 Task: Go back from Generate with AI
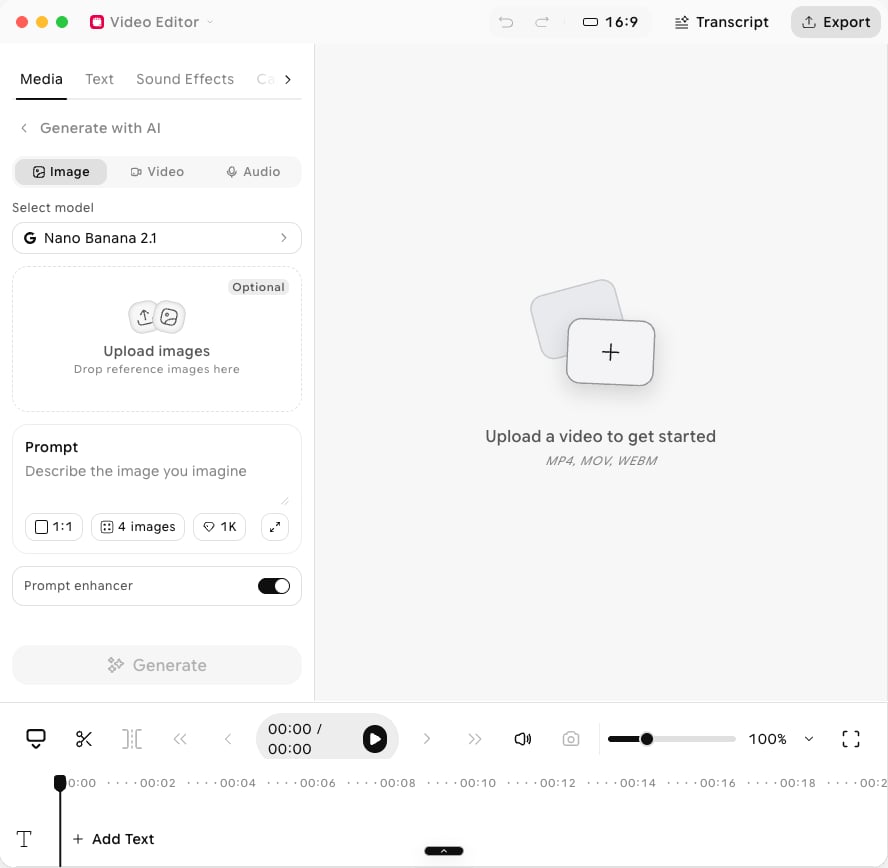tap(24, 128)
